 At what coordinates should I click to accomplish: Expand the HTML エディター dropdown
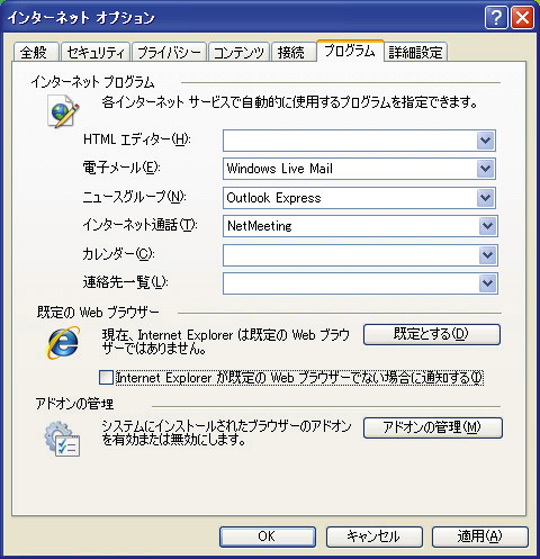tap(485, 140)
